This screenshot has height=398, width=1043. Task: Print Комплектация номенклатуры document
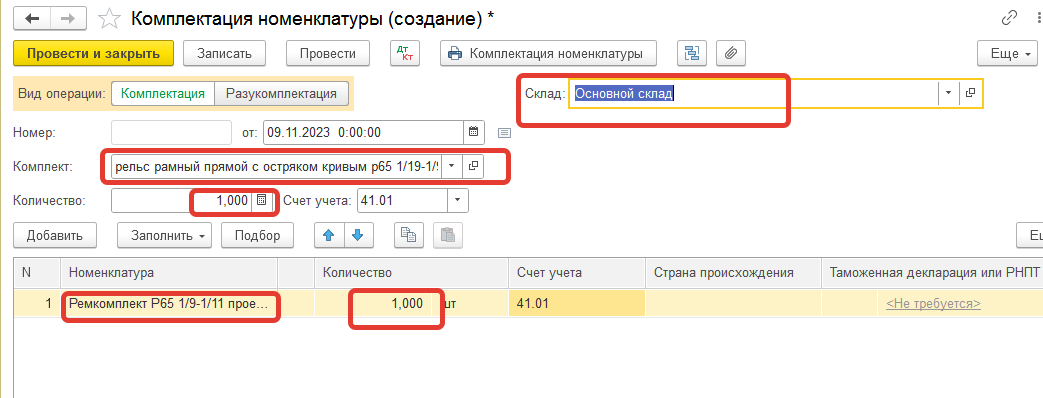548,54
